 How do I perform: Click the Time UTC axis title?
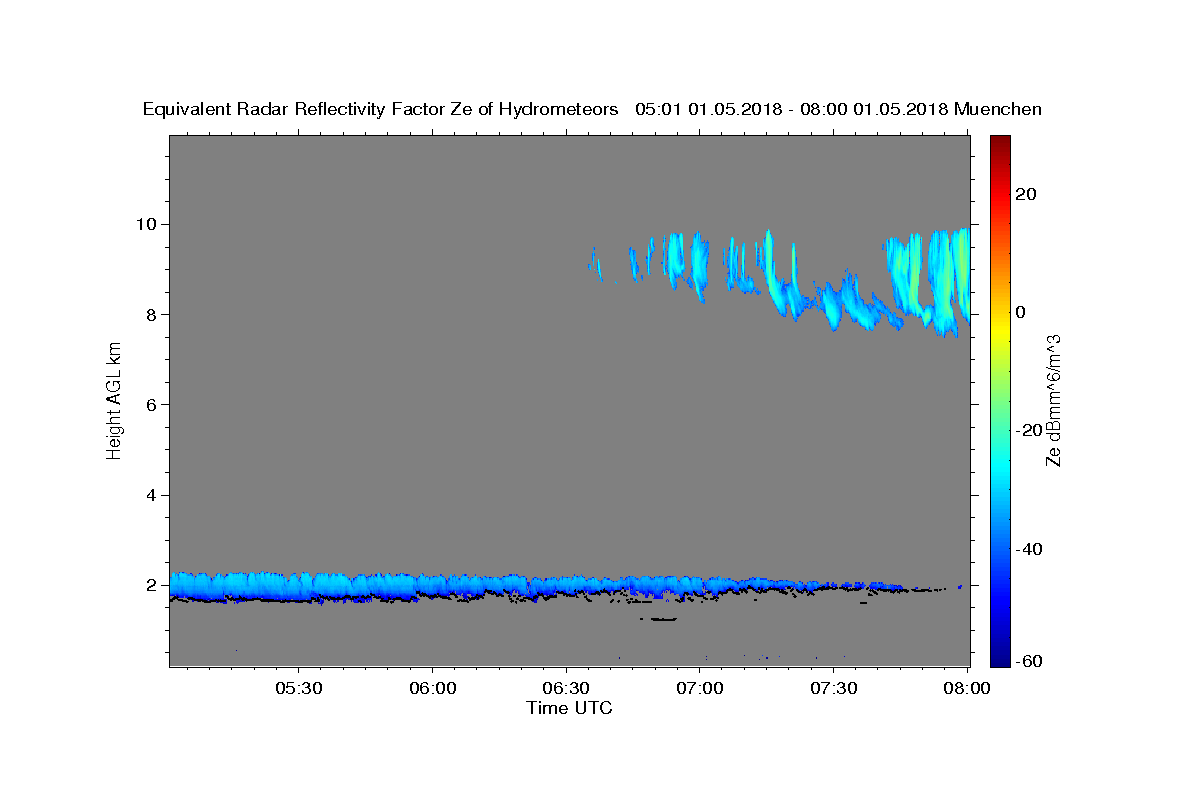pyautogui.click(x=569, y=708)
